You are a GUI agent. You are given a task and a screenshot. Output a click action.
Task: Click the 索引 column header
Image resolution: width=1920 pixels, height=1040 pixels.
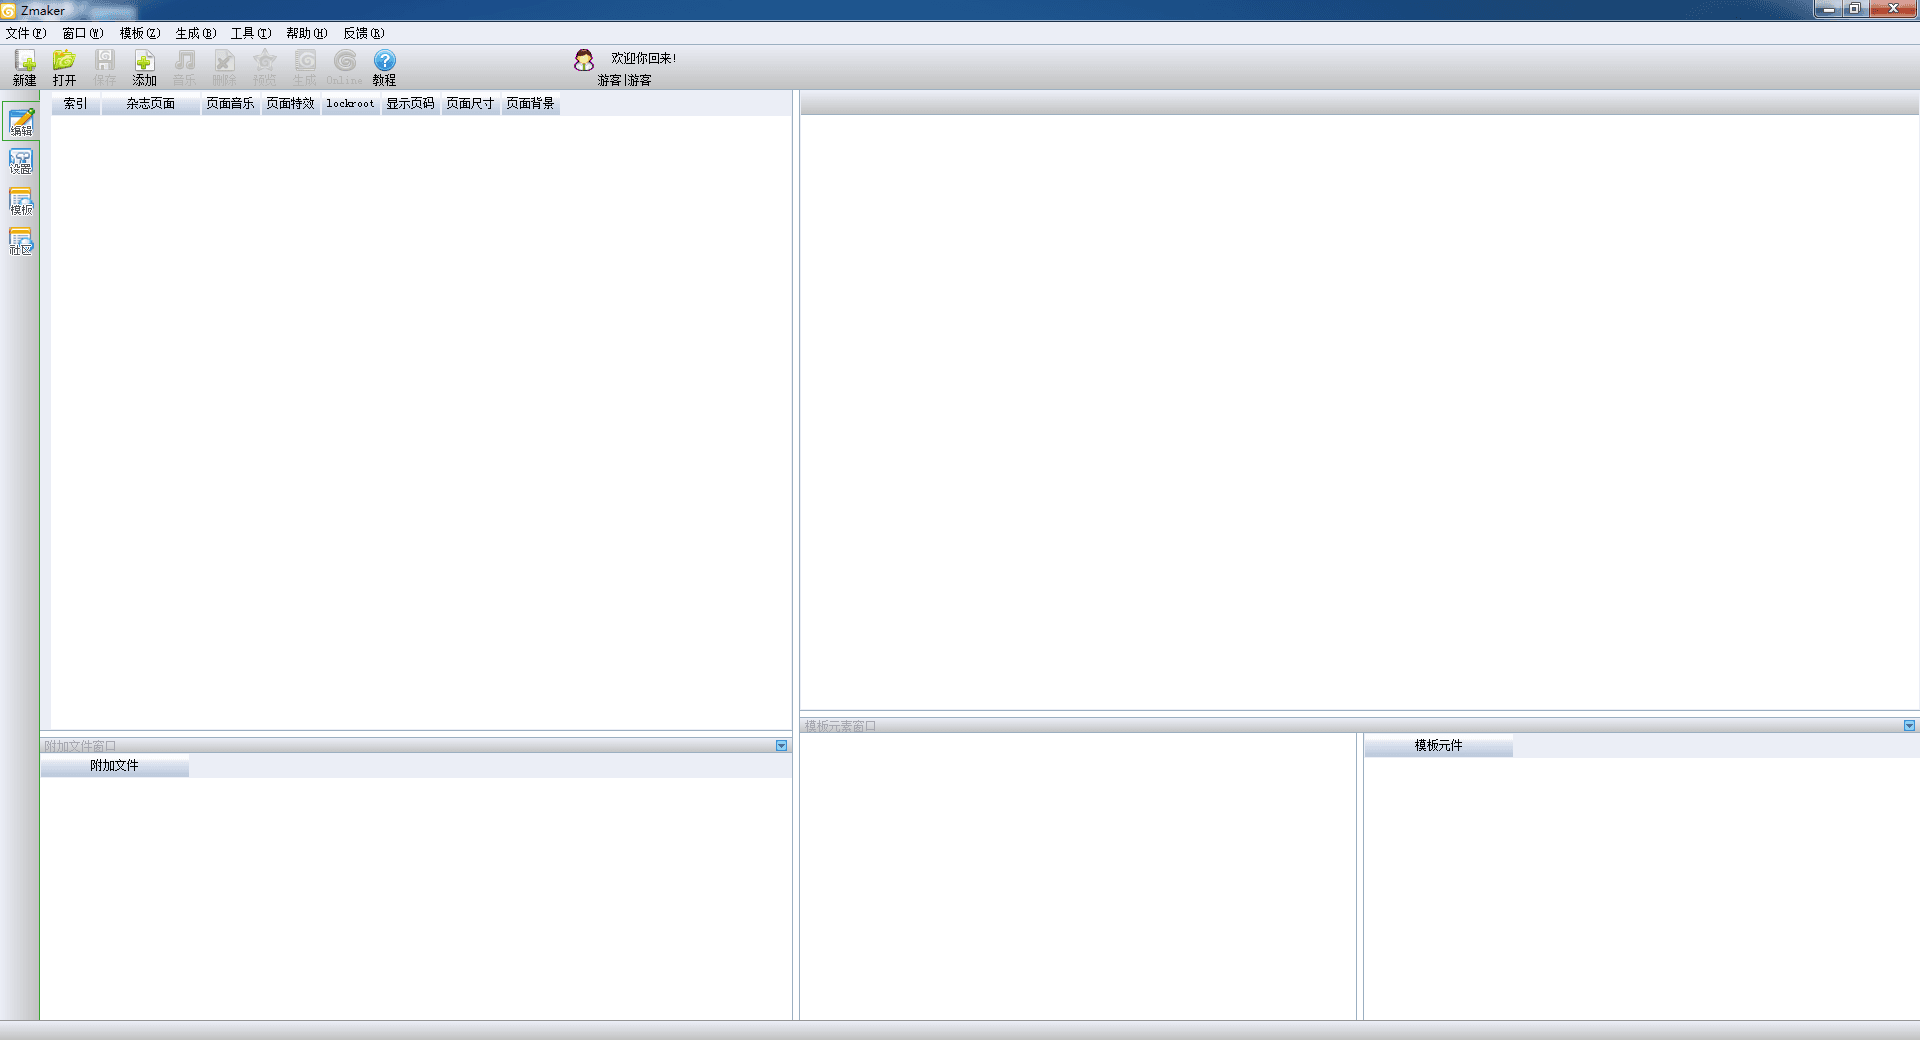click(76, 103)
